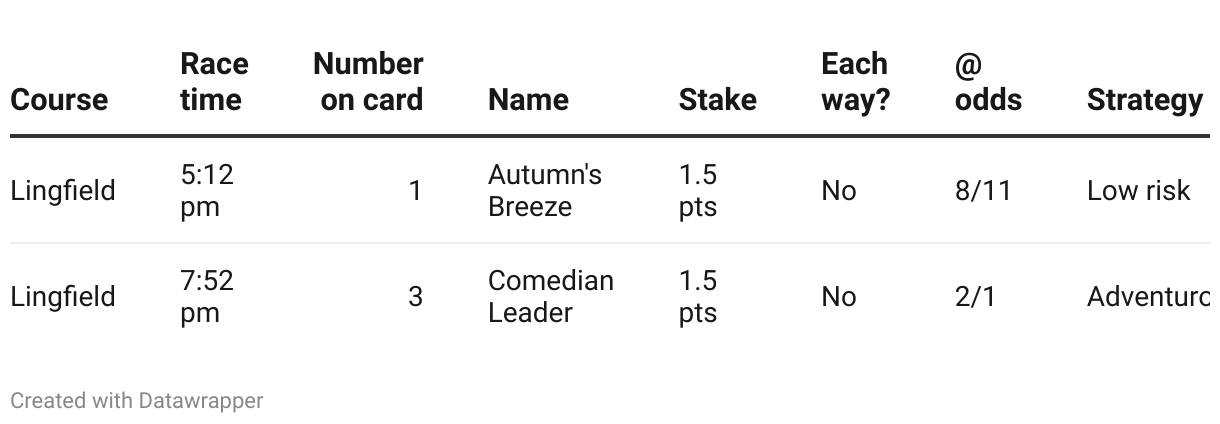Click the Course column header

(59, 100)
